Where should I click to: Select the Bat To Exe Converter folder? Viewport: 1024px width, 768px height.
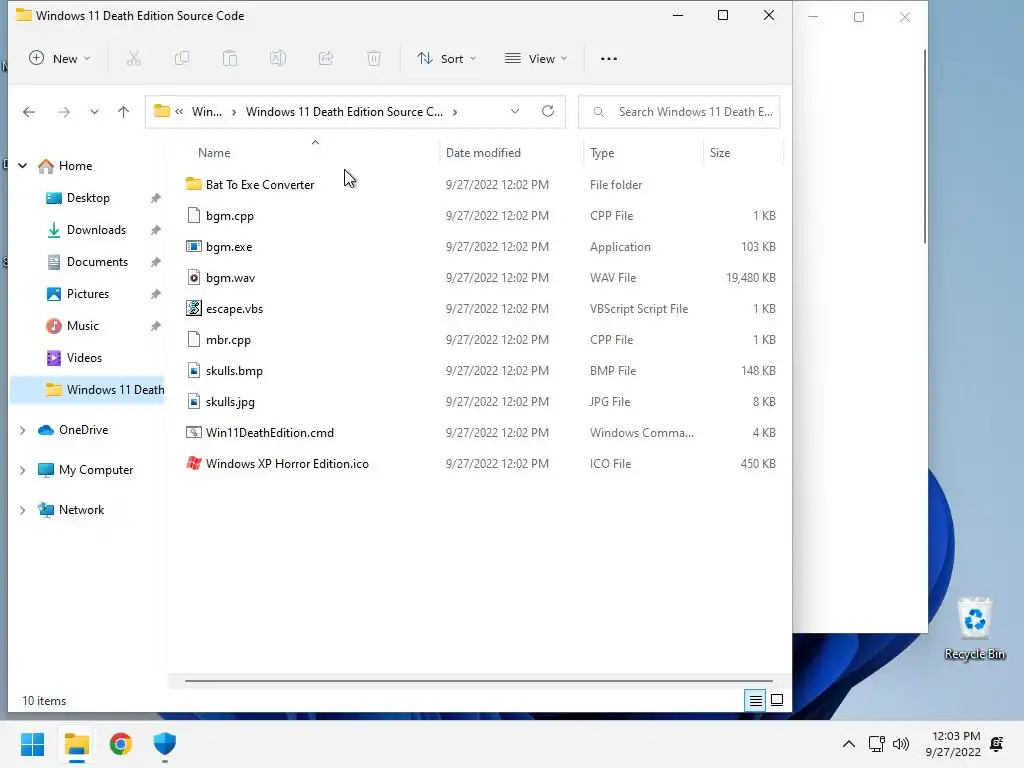coord(260,185)
